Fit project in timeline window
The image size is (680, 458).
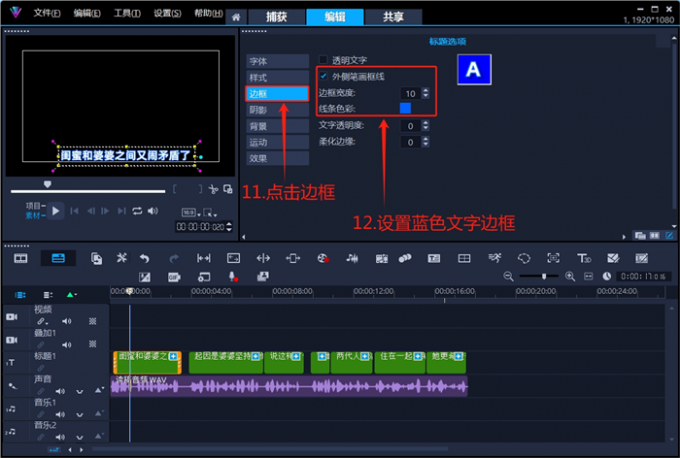pyautogui.click(x=588, y=276)
